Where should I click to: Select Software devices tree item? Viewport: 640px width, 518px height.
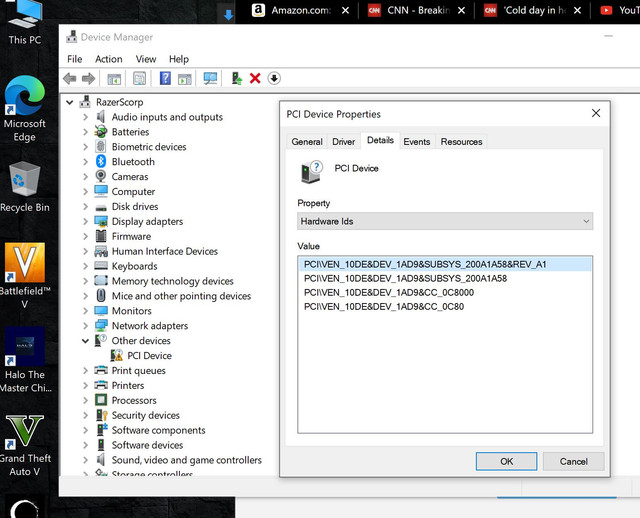(147, 445)
